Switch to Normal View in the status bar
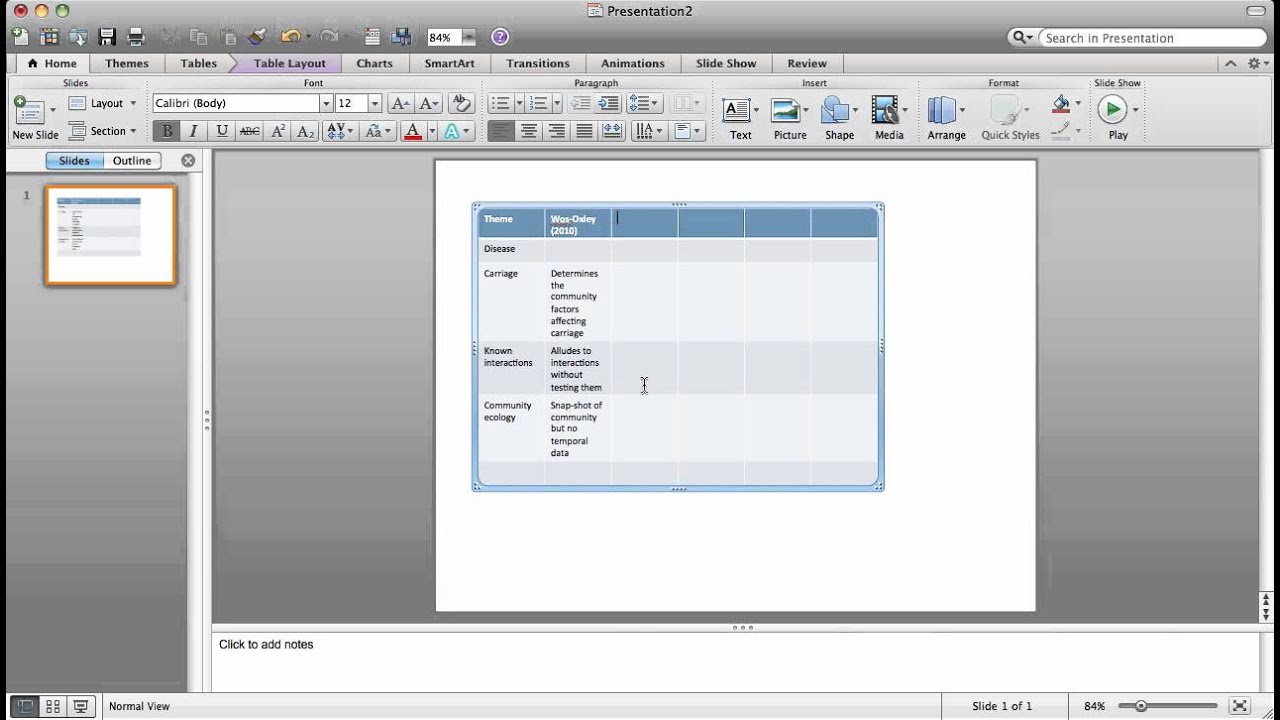The image size is (1280, 720). [x=25, y=706]
